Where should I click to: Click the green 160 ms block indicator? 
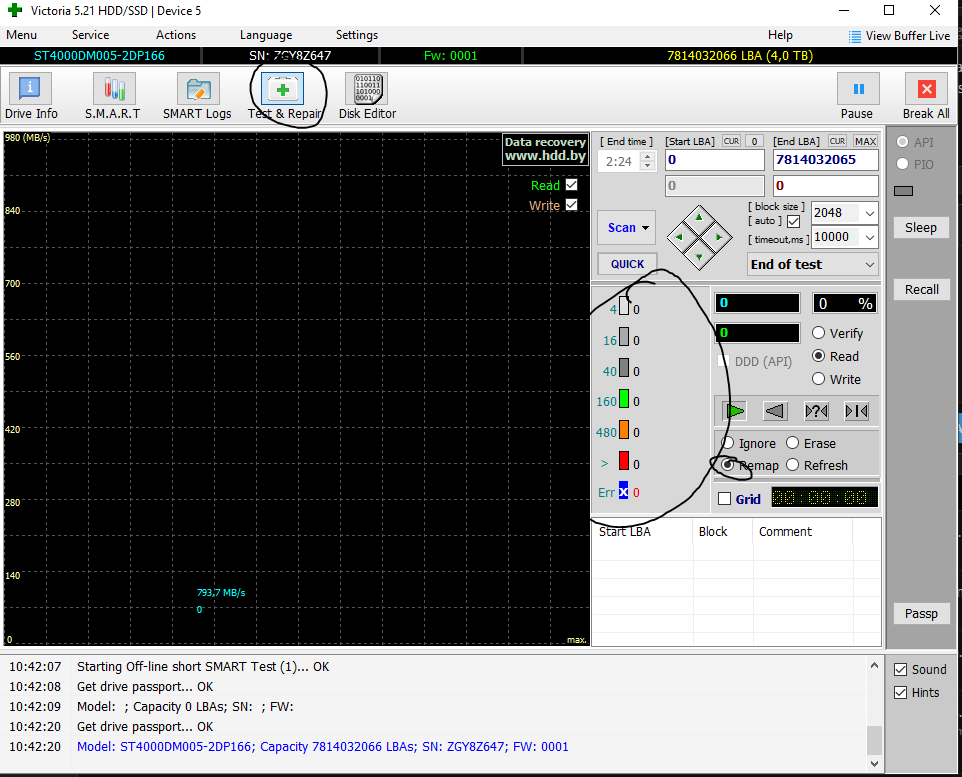(x=624, y=398)
